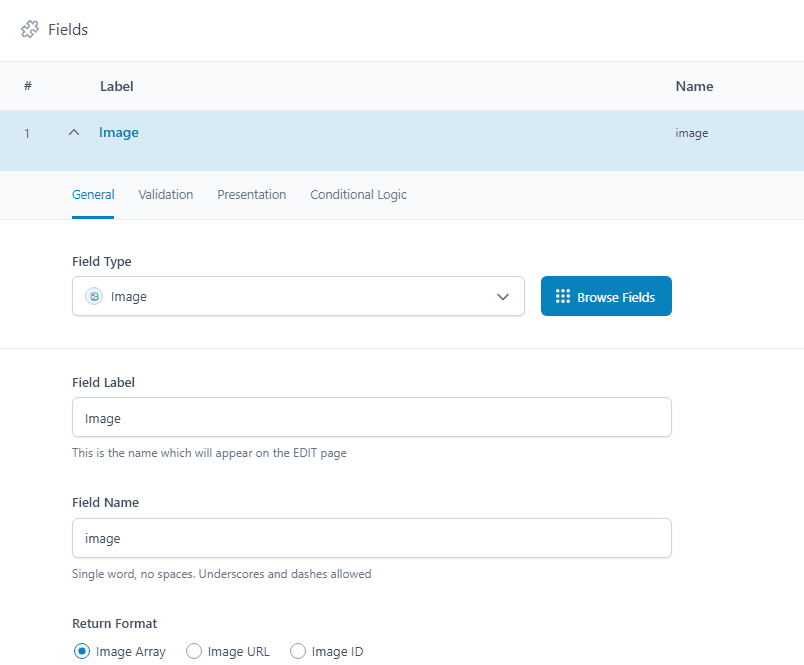Screen dimensions: 804x665
Task: Click the field name value "image" in row
Action: click(691, 133)
